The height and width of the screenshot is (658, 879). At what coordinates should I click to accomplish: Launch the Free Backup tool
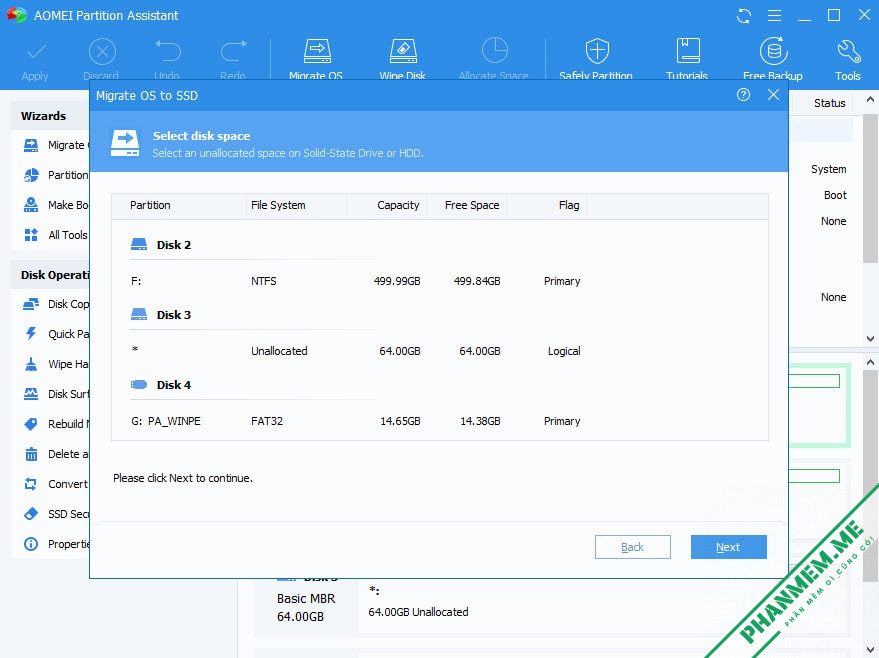[774, 51]
